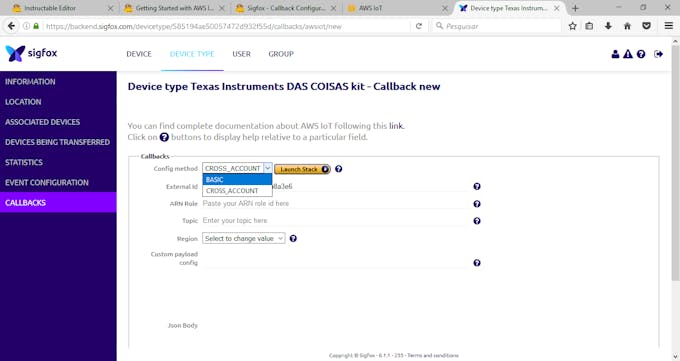Follow the AWS IoT documentation link

point(396,126)
